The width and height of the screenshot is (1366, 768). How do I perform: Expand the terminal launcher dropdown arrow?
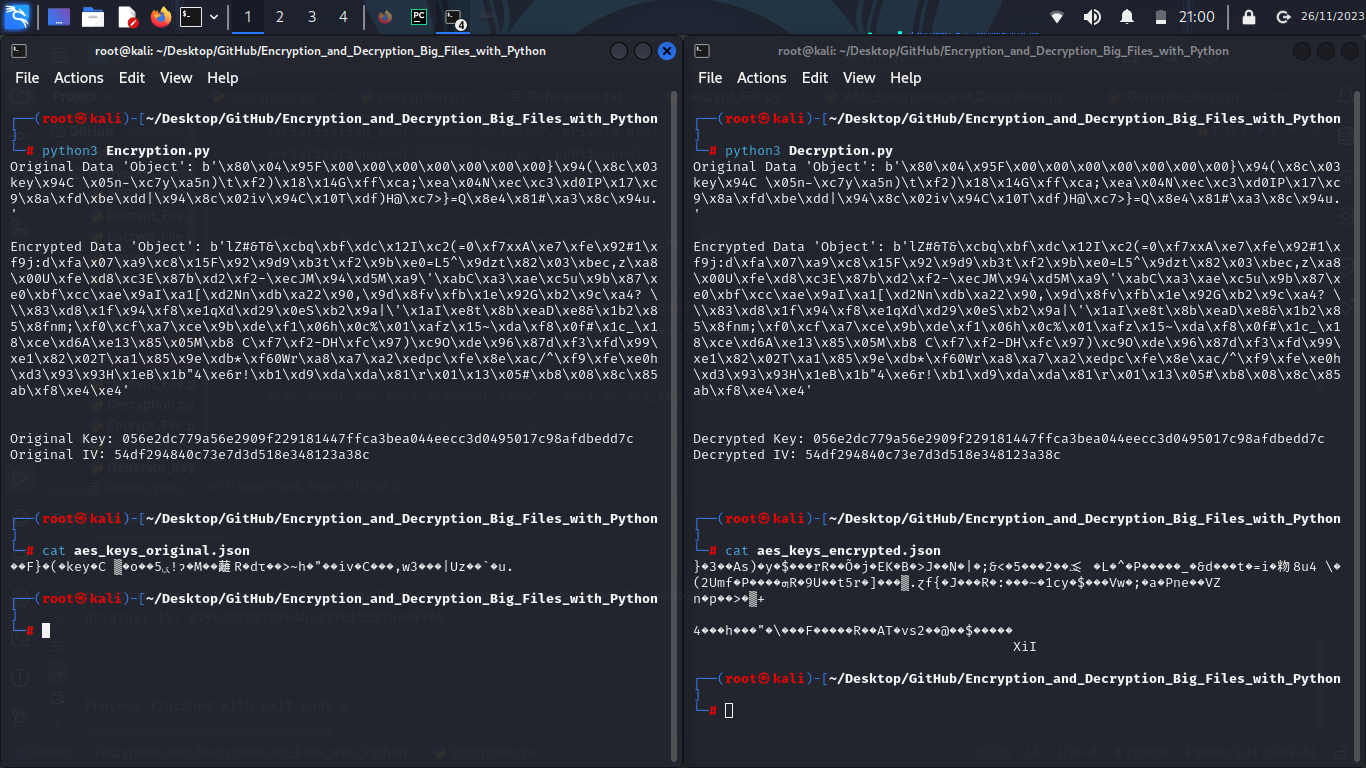coord(213,16)
